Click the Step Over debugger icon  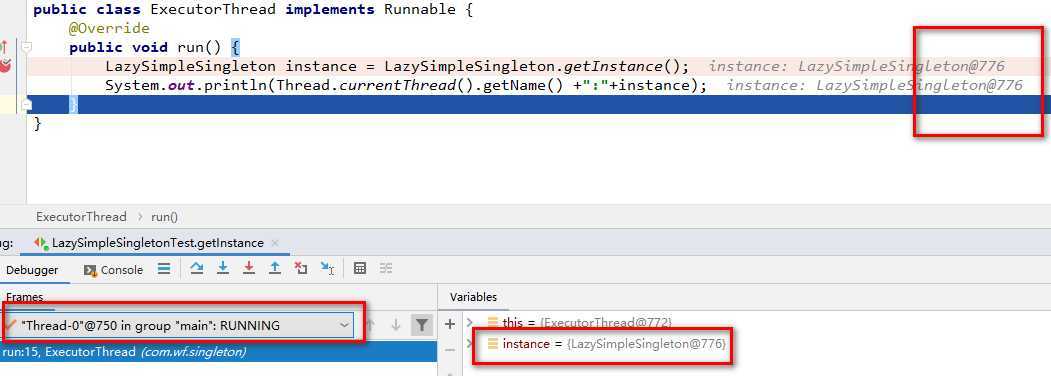[x=196, y=269]
